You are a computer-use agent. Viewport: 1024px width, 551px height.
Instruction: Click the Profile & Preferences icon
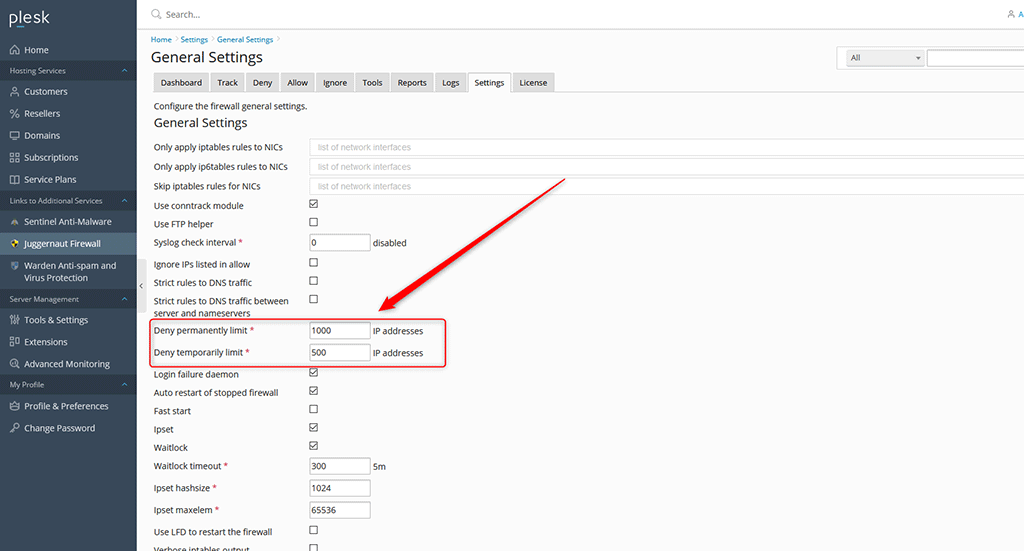pos(14,406)
